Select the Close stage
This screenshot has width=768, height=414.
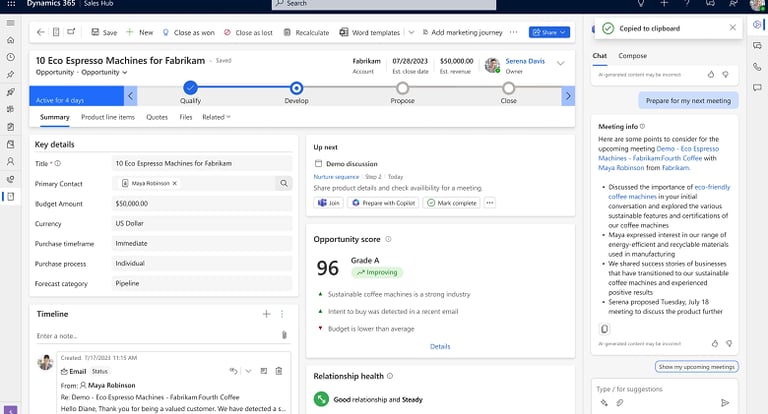(508, 88)
